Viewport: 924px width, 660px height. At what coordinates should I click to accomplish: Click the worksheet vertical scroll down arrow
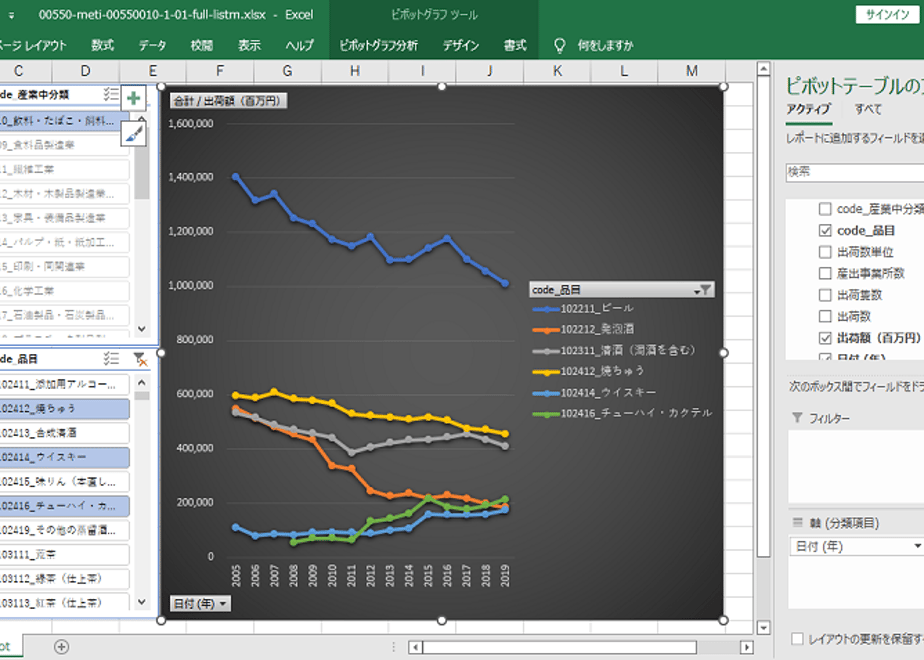click(x=763, y=627)
